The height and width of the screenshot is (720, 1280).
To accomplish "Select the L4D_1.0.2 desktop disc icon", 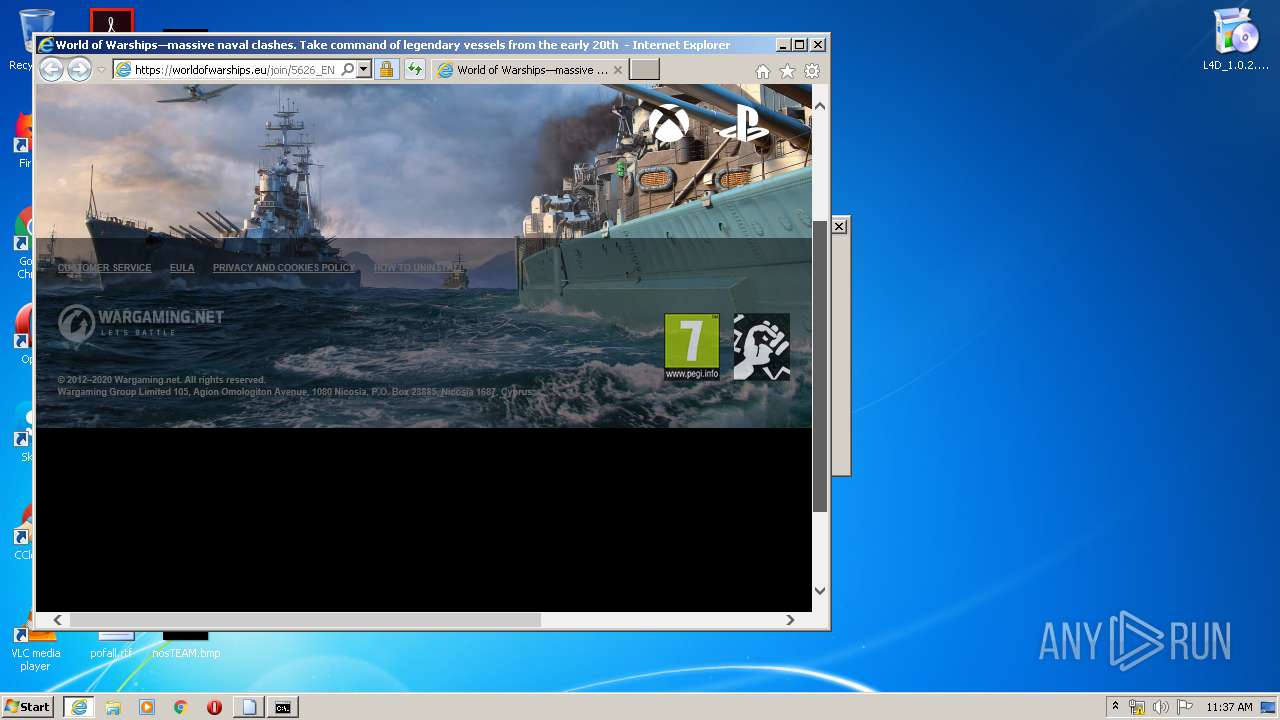I will click(x=1235, y=40).
